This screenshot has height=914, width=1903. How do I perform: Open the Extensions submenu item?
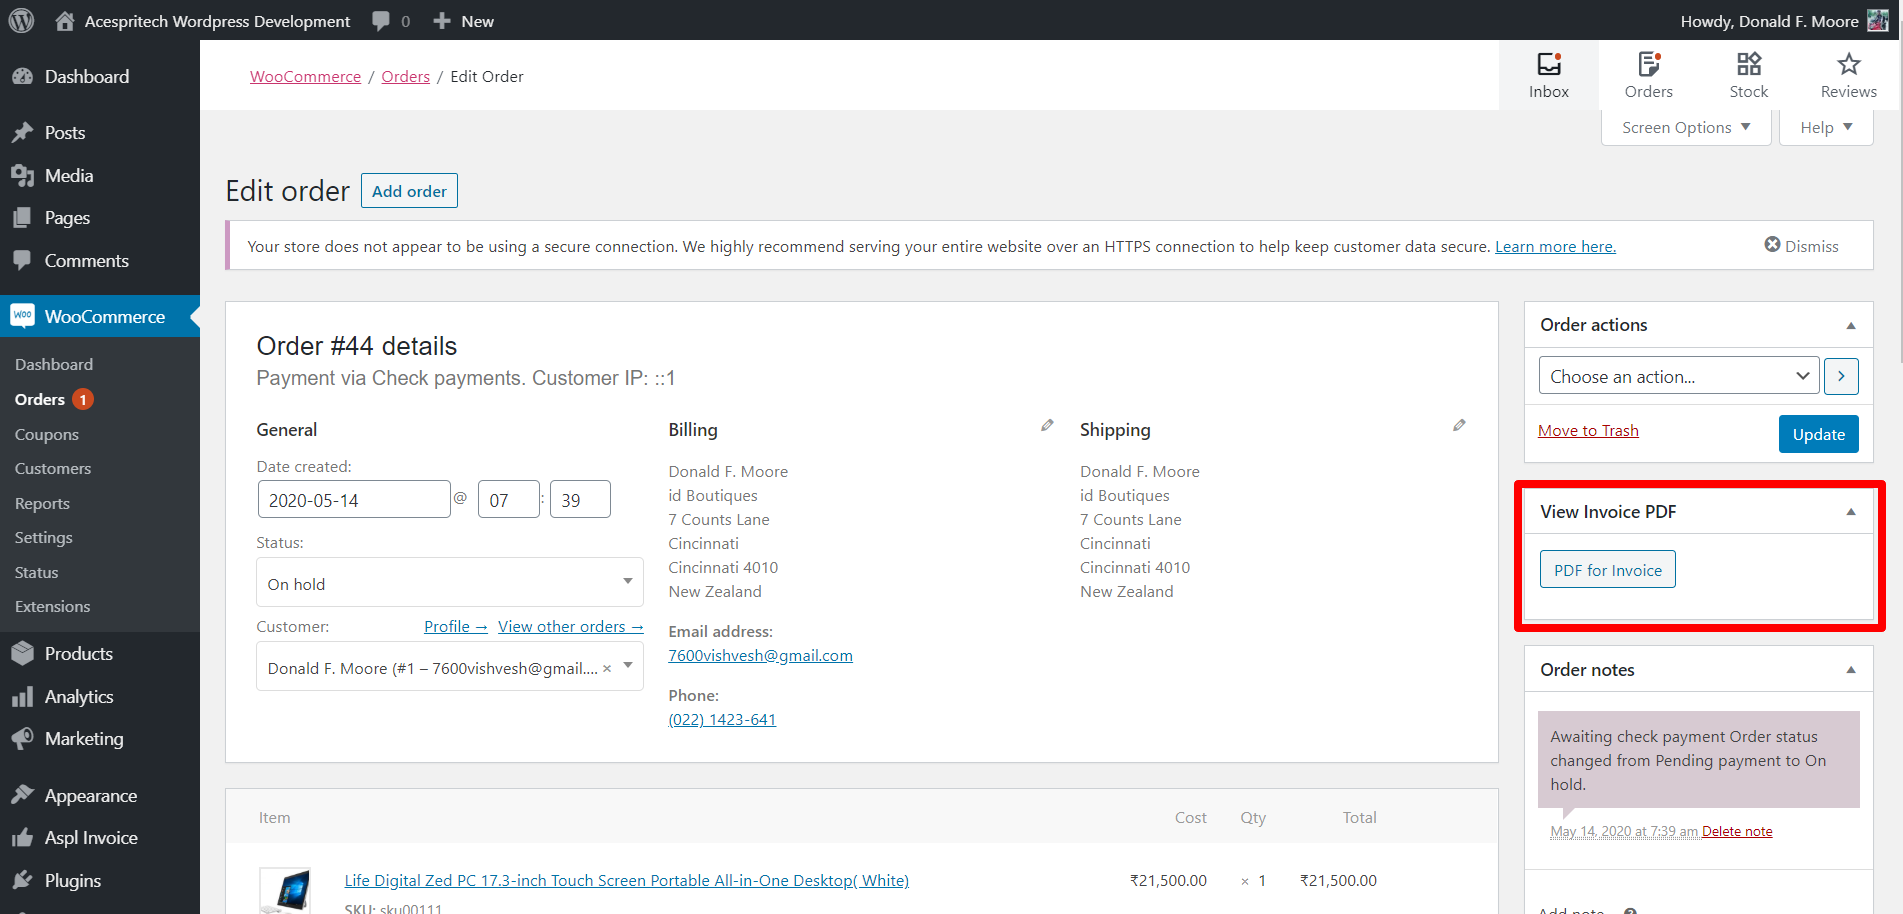click(53, 606)
